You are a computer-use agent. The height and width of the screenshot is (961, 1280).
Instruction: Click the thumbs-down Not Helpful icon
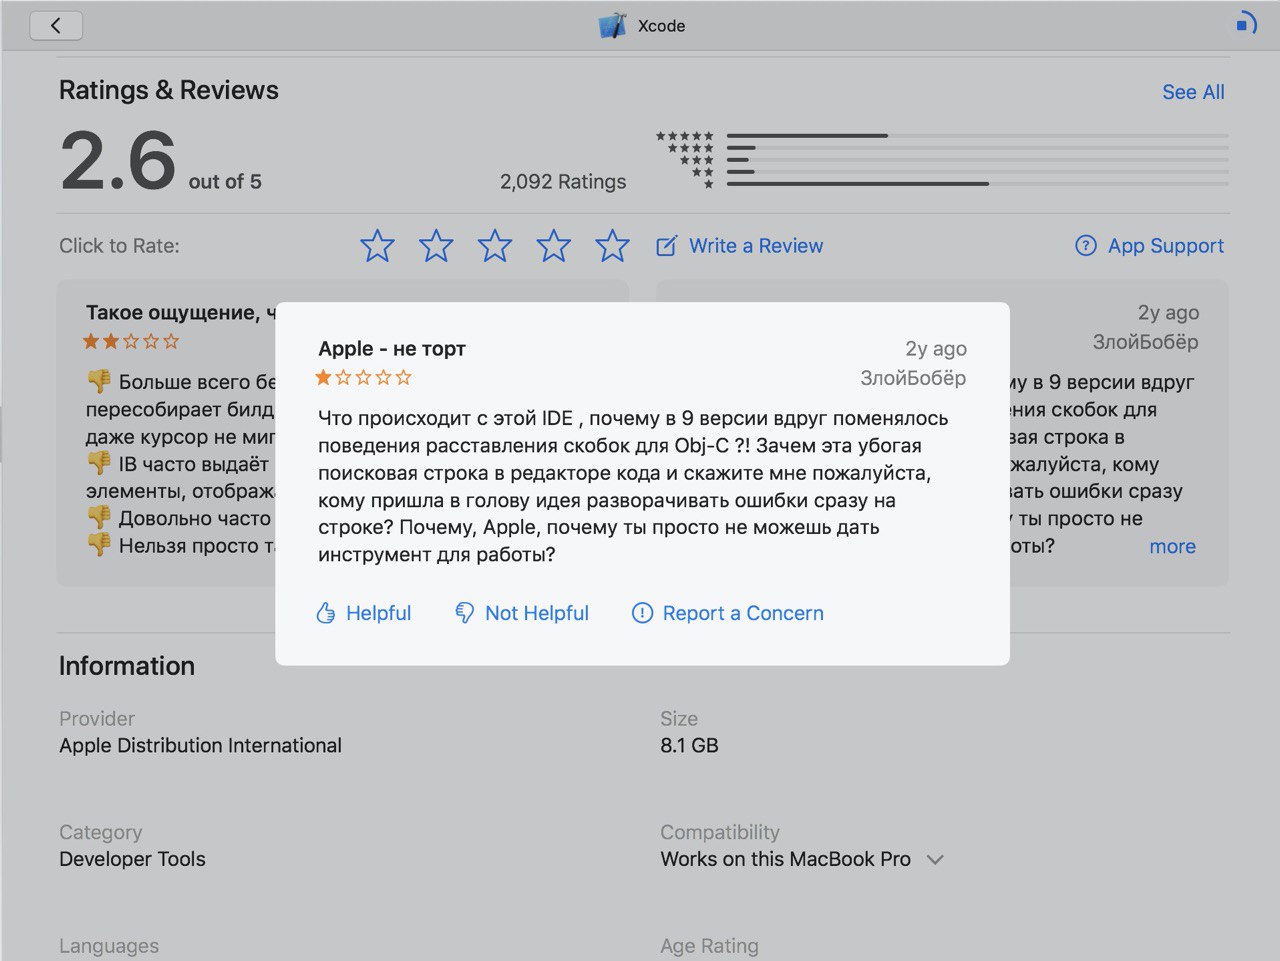[x=465, y=613]
